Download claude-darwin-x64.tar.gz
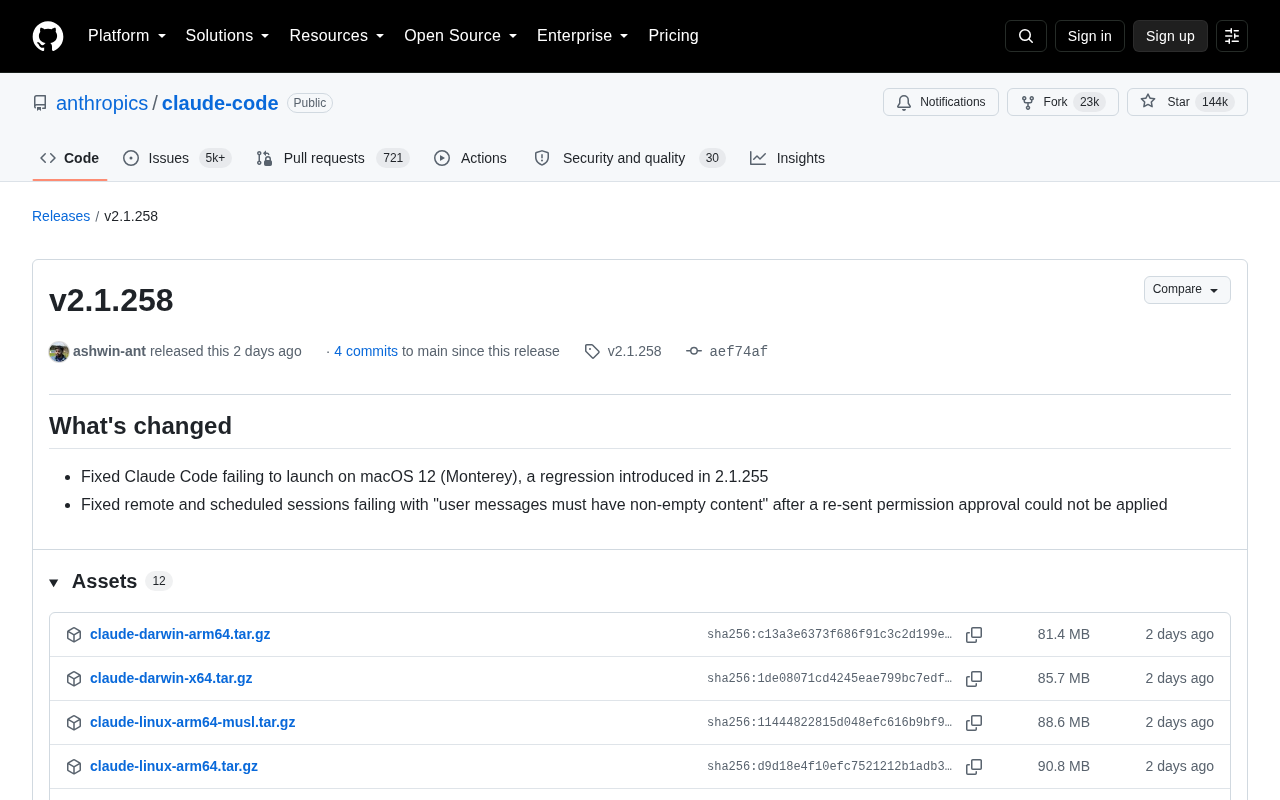1280x800 pixels. [171, 678]
